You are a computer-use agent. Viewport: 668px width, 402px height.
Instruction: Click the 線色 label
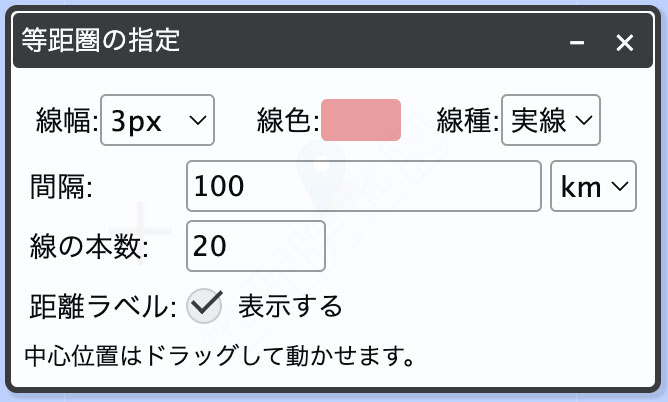pos(288,121)
